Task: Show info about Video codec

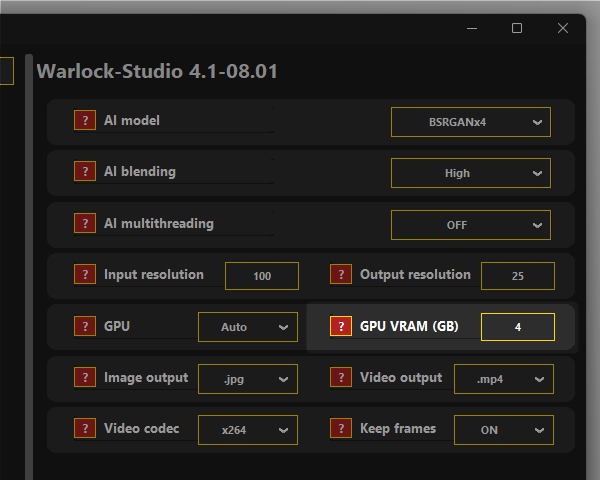Action: (x=85, y=428)
